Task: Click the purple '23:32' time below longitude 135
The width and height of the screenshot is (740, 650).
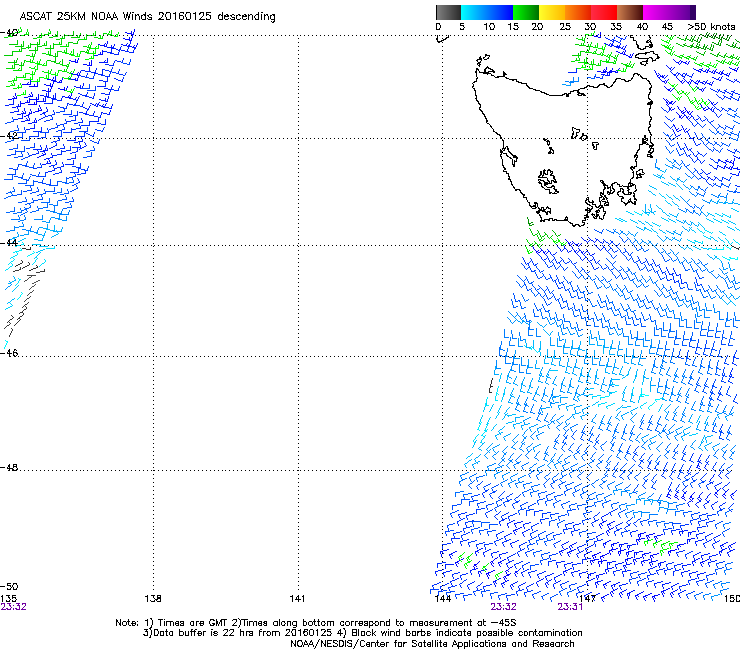Action: point(13,607)
